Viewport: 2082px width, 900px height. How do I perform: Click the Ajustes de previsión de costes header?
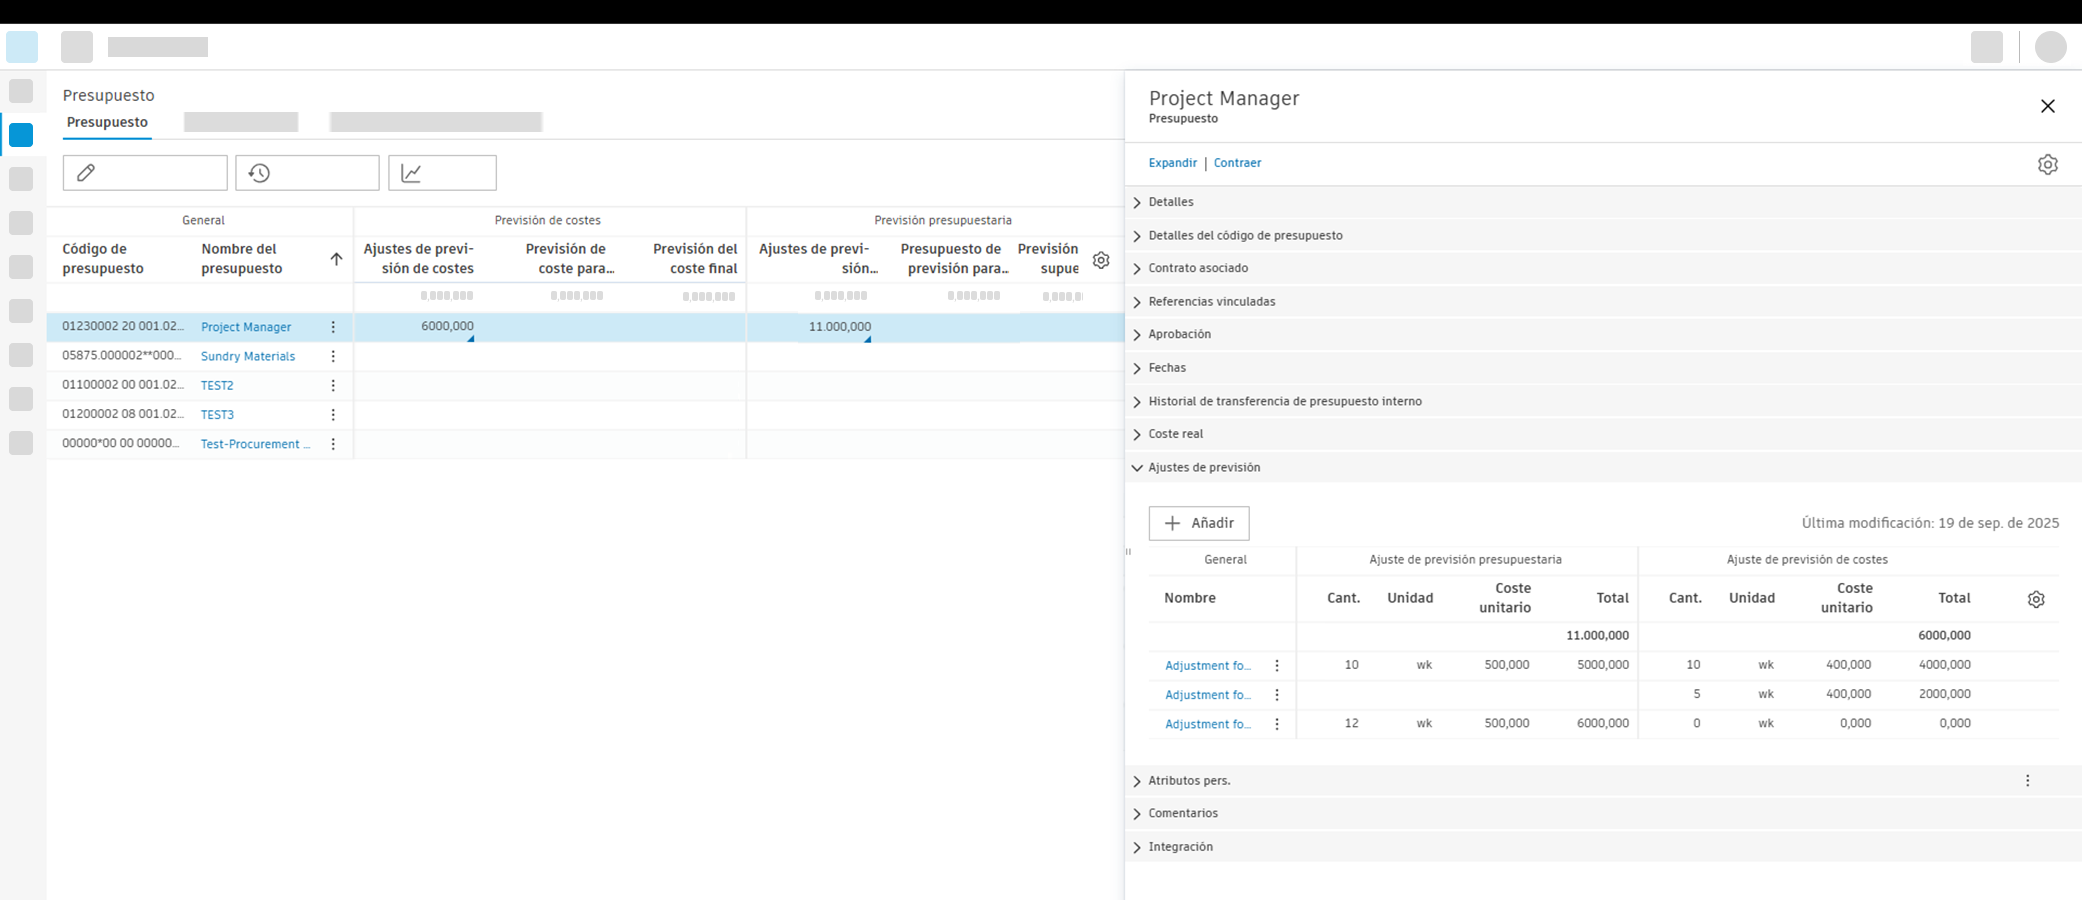pos(418,259)
